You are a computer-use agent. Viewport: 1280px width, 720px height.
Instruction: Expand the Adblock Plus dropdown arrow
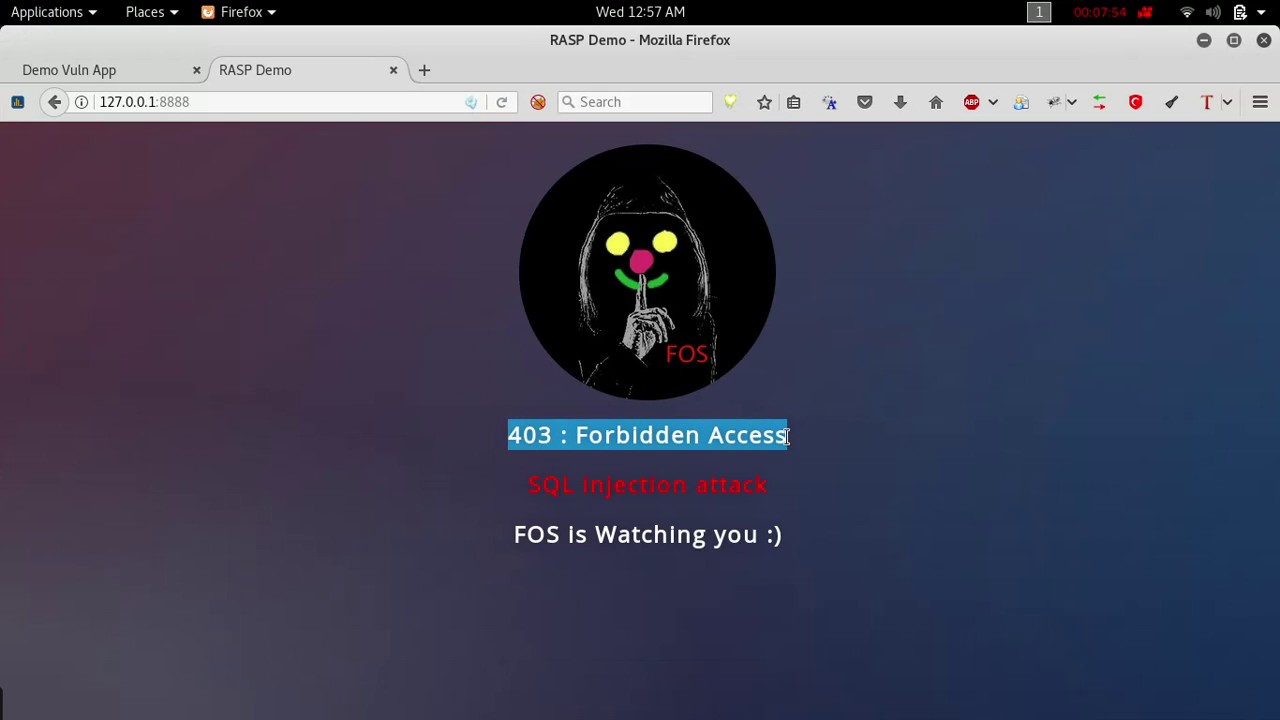(x=993, y=102)
